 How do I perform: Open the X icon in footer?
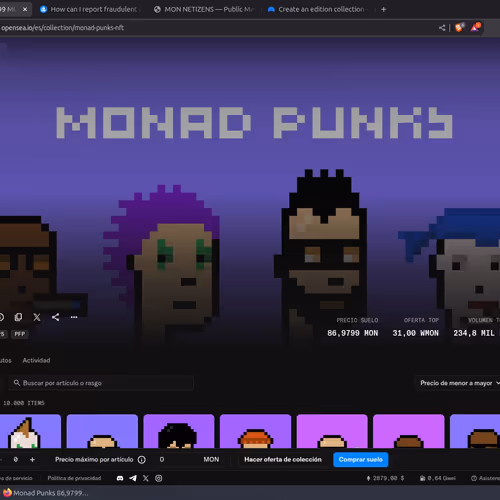146,478
